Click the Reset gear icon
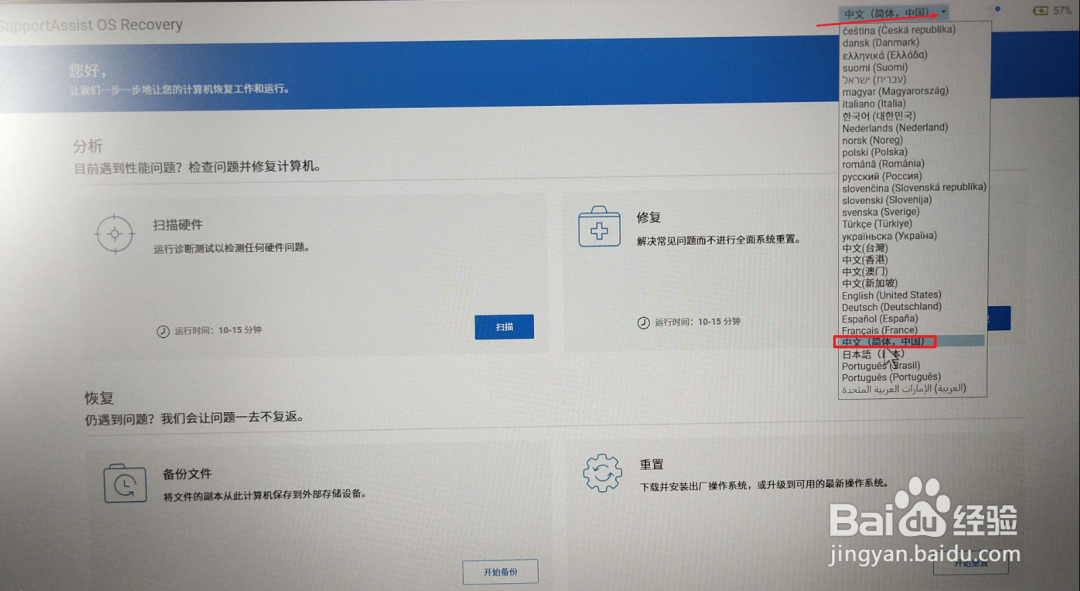 tap(602, 473)
